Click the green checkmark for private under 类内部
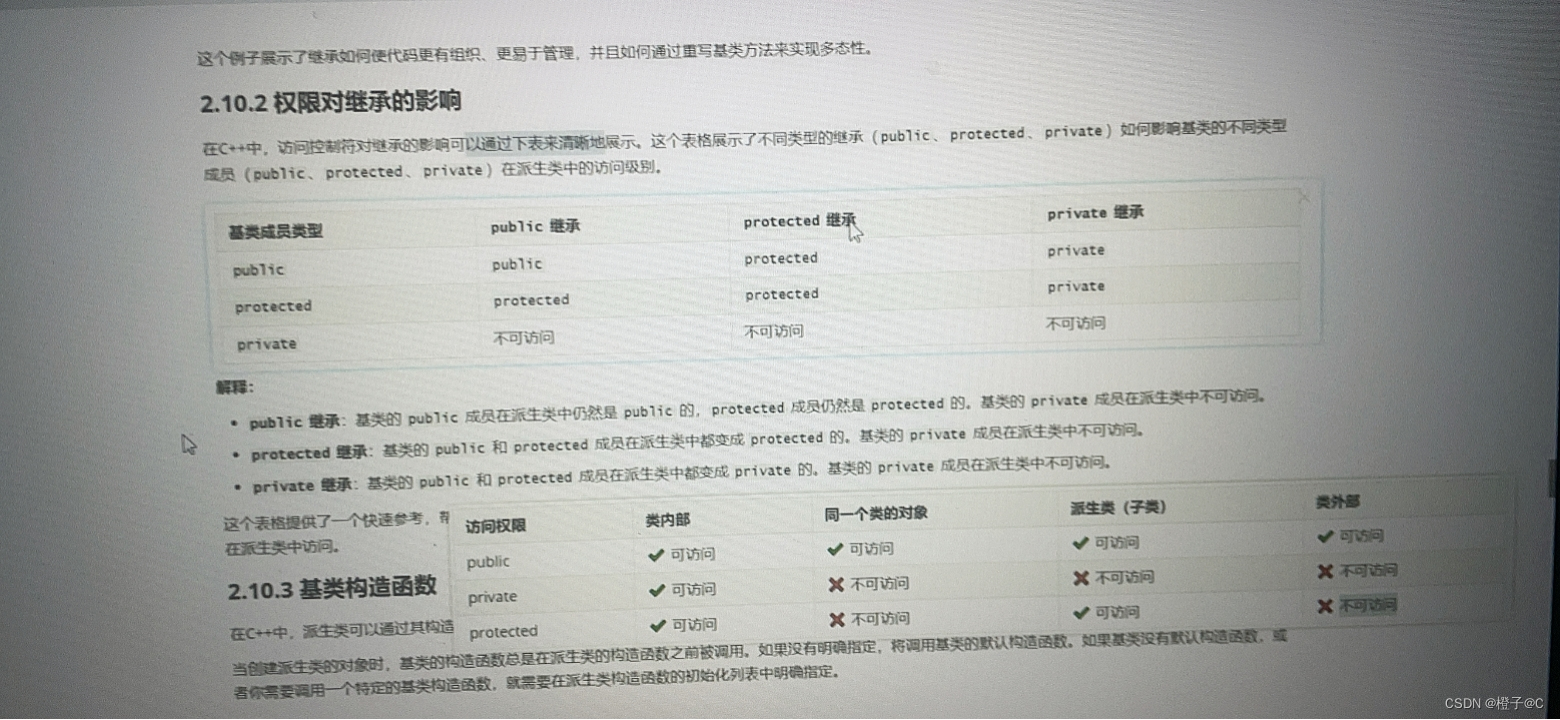The width and height of the screenshot is (1560, 720). click(x=658, y=589)
